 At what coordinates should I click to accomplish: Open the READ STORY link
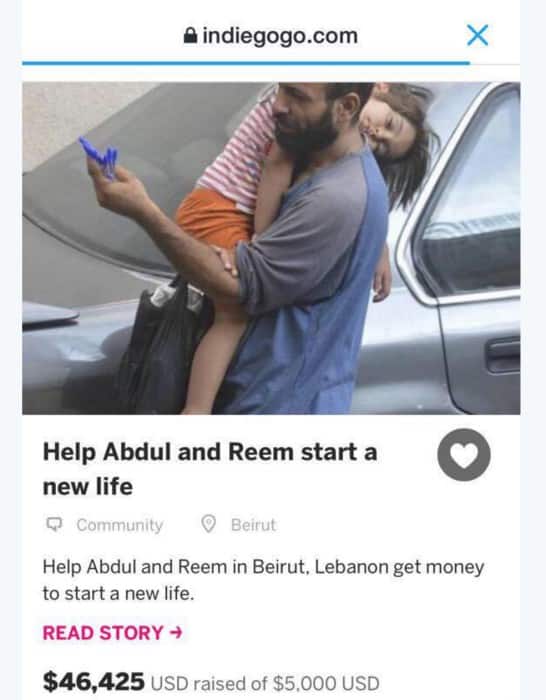113,633
